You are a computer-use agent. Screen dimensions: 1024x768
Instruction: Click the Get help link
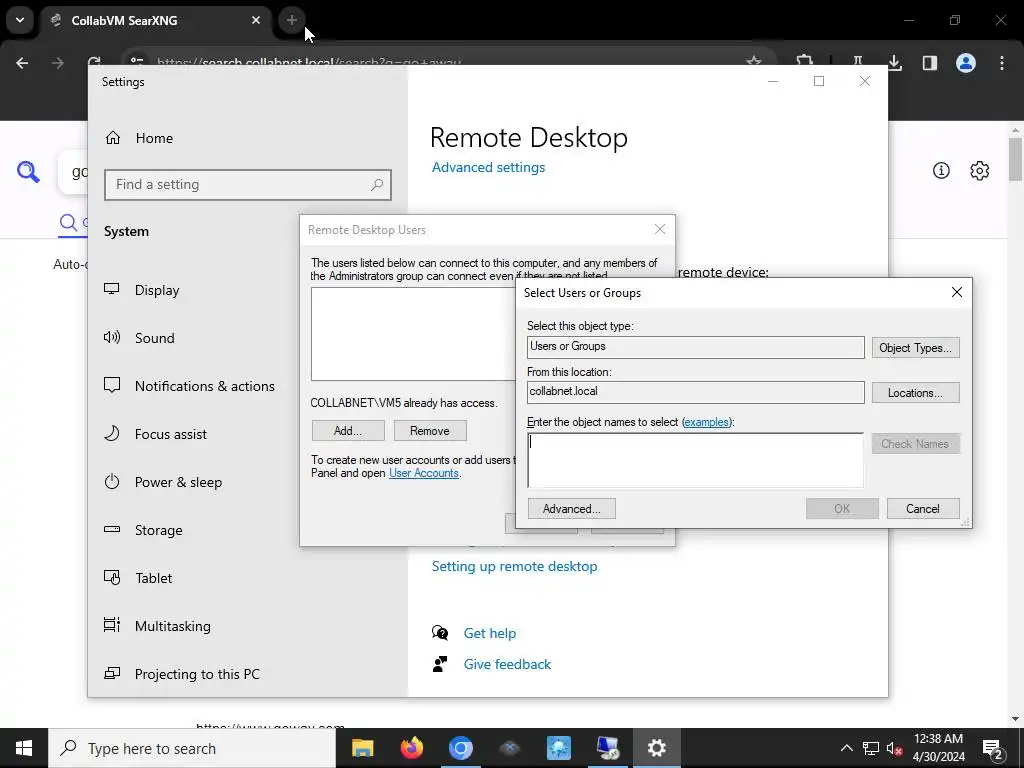[x=490, y=633]
